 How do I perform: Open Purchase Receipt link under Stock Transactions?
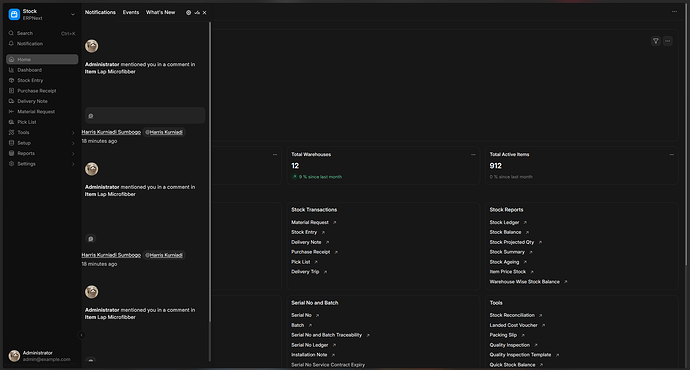tap(311, 252)
